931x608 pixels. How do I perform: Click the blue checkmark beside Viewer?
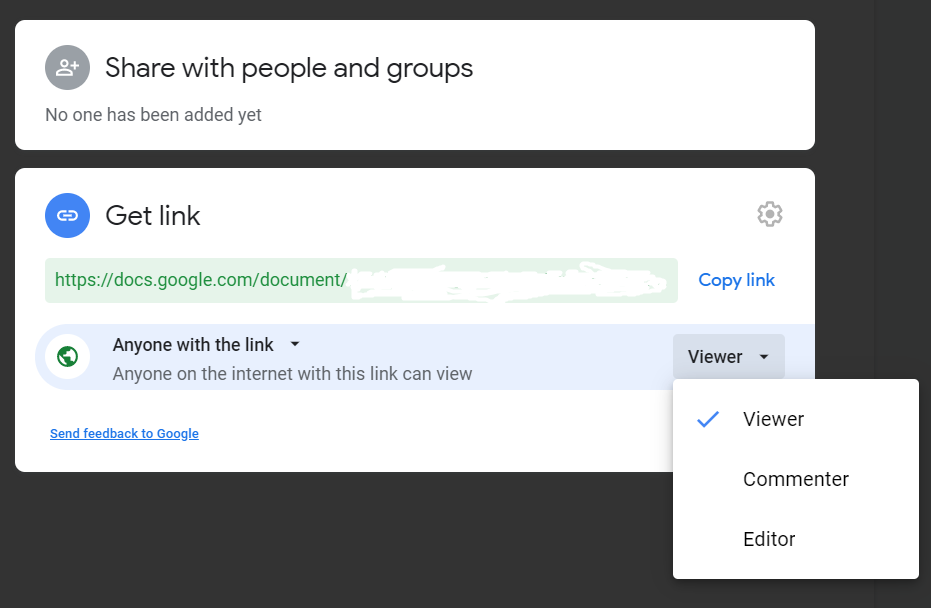pyautogui.click(x=708, y=419)
